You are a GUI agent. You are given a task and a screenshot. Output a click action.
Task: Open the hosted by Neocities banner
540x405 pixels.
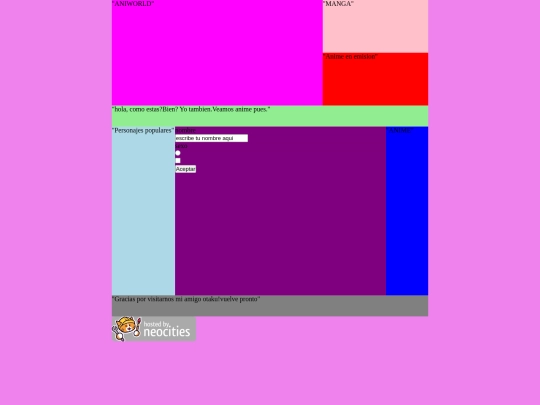(154, 329)
